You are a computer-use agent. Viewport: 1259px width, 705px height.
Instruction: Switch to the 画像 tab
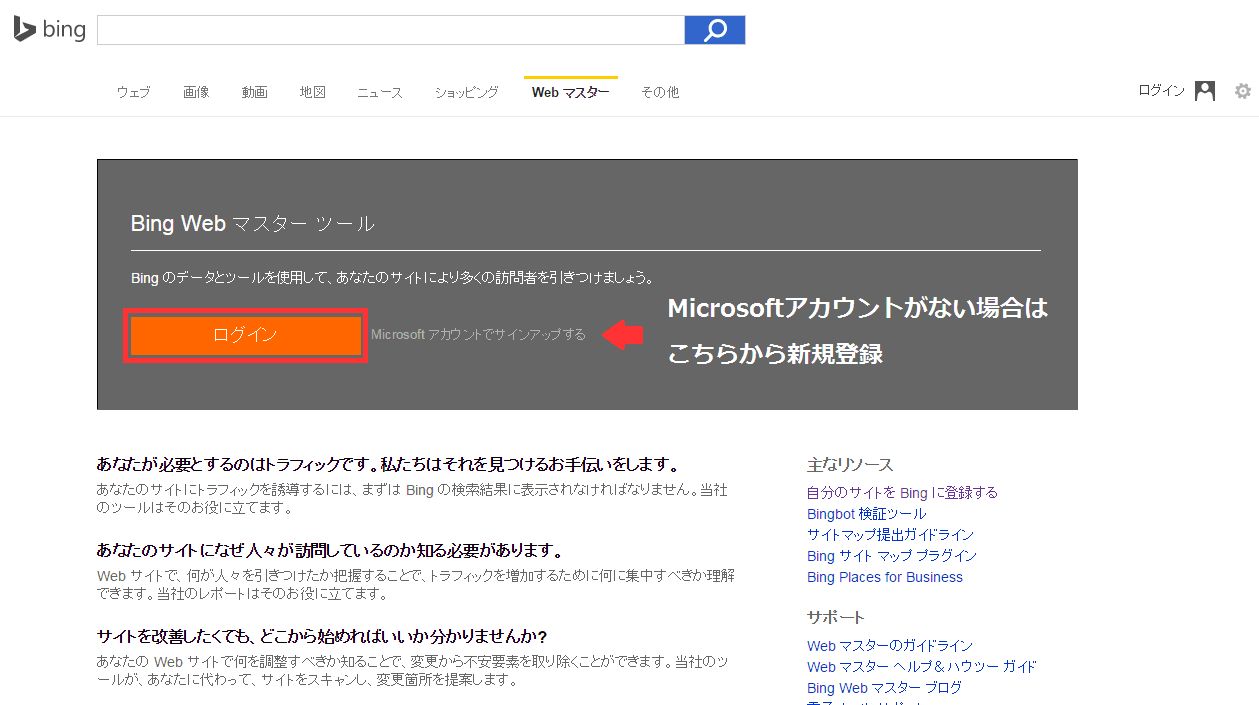(x=196, y=92)
